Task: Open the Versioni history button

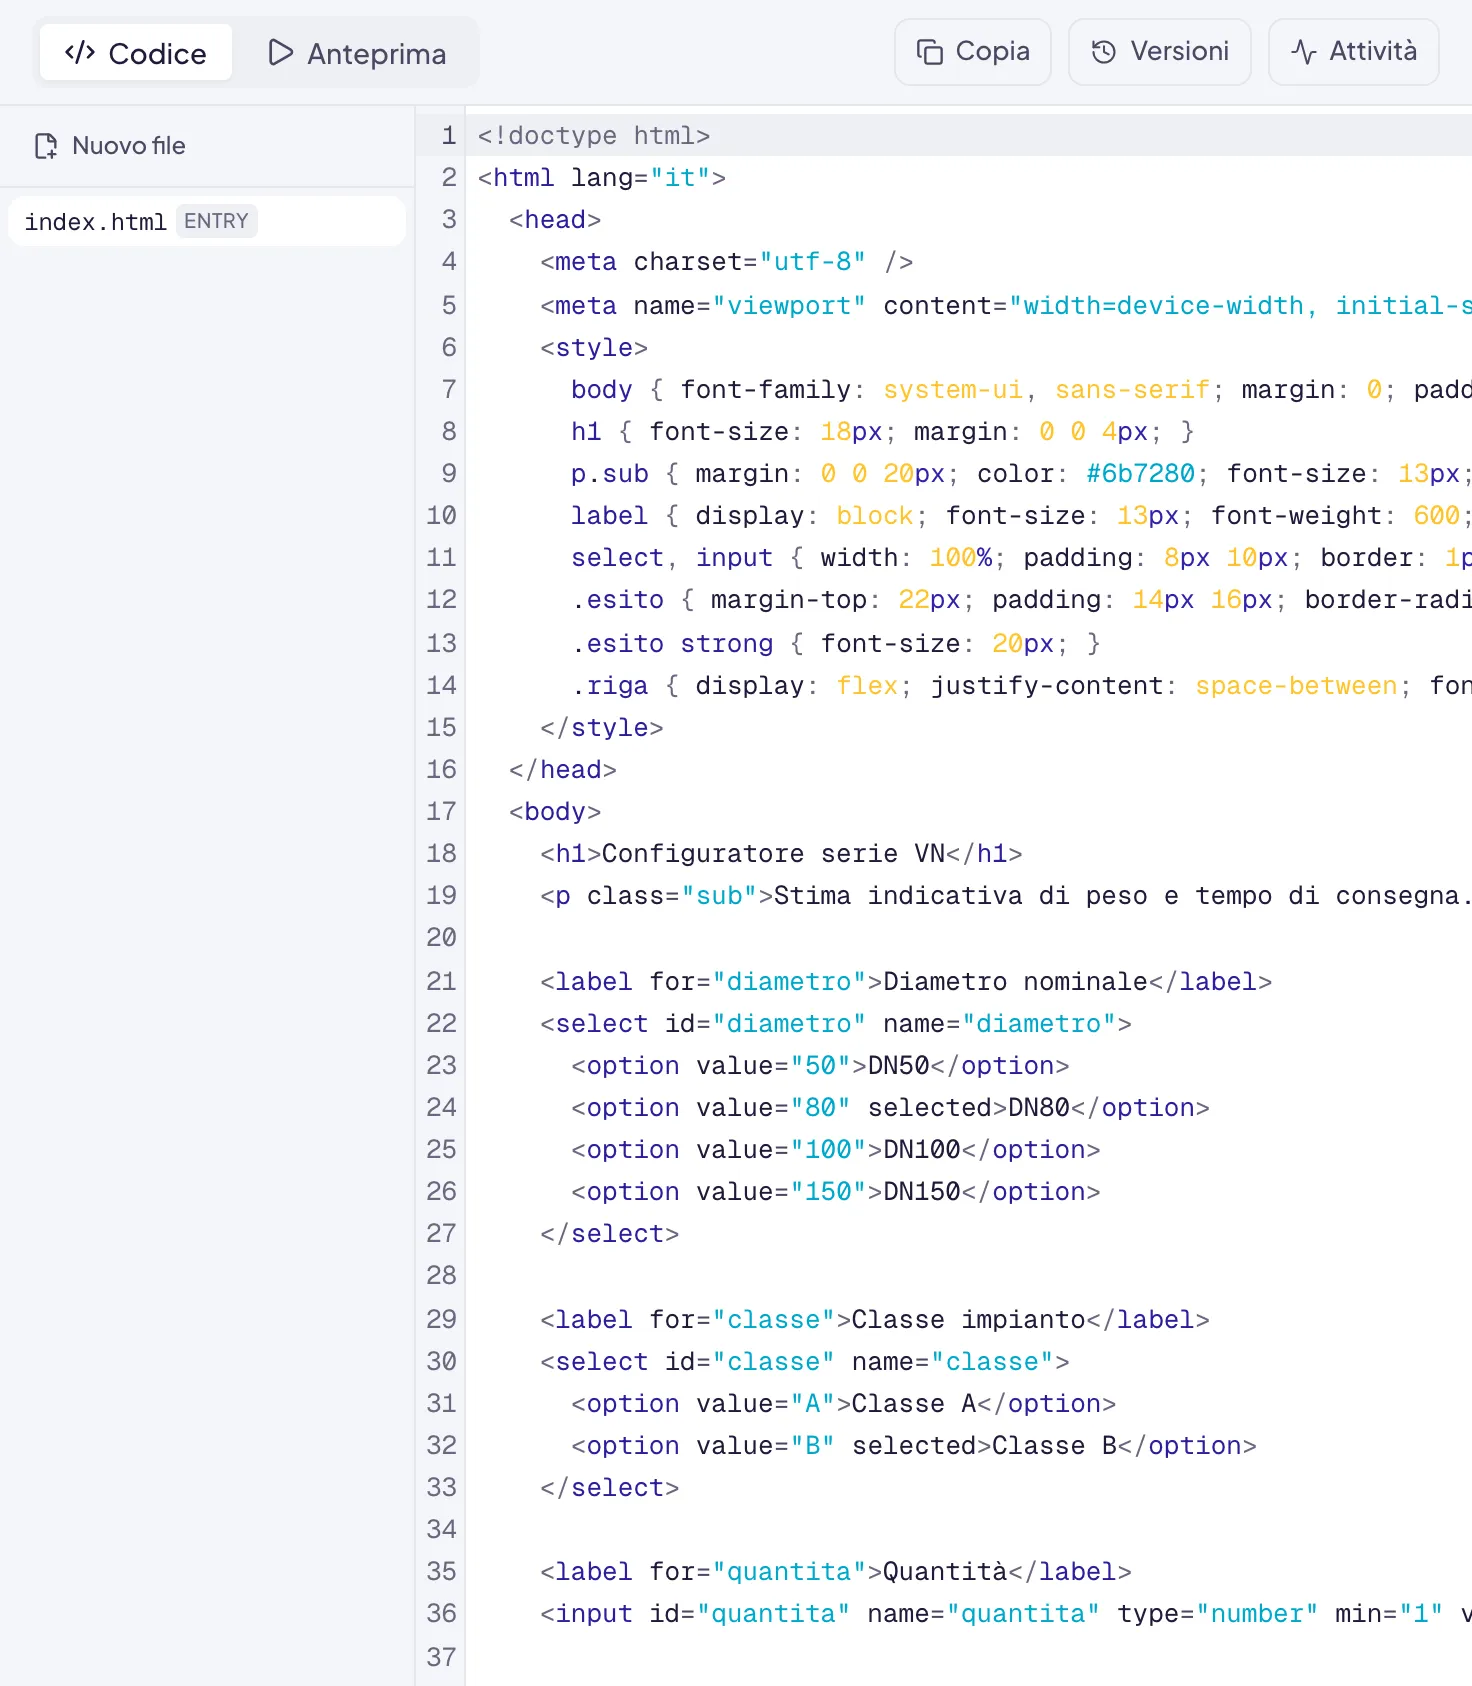Action: 1159,52
